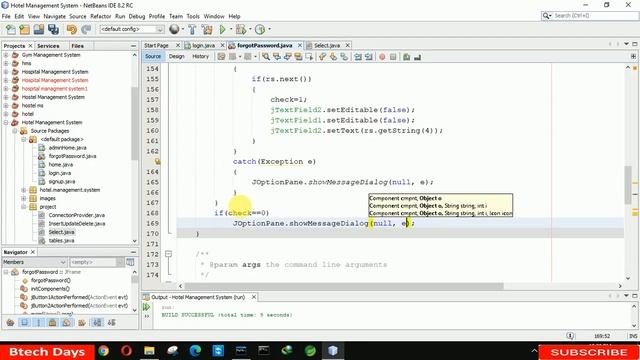
Task: Collapse the Hotel Management System project
Action: point(6,122)
